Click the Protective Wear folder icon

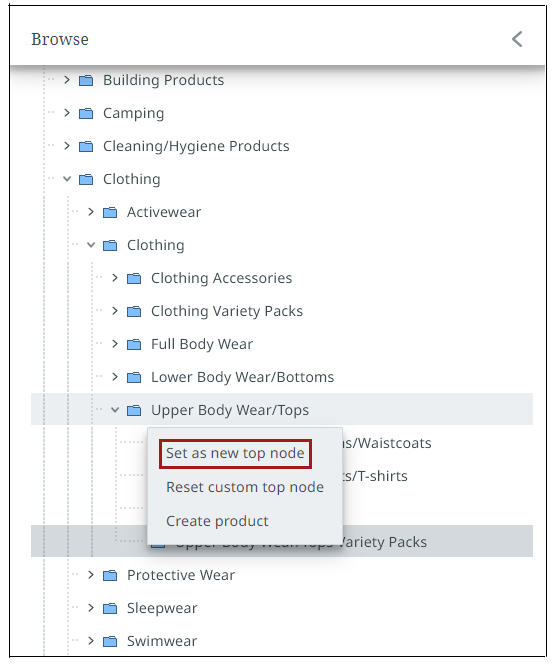point(110,575)
